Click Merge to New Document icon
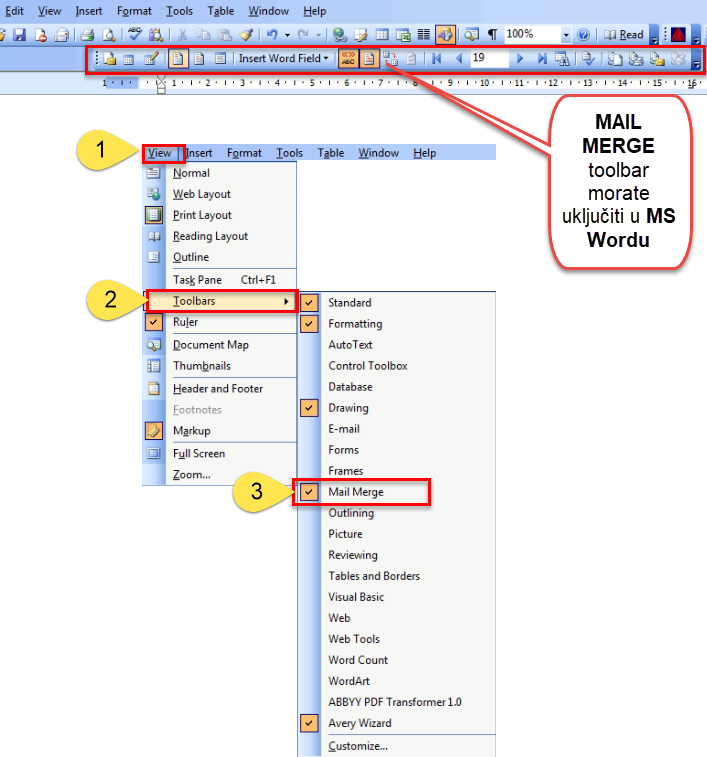 tap(615, 59)
